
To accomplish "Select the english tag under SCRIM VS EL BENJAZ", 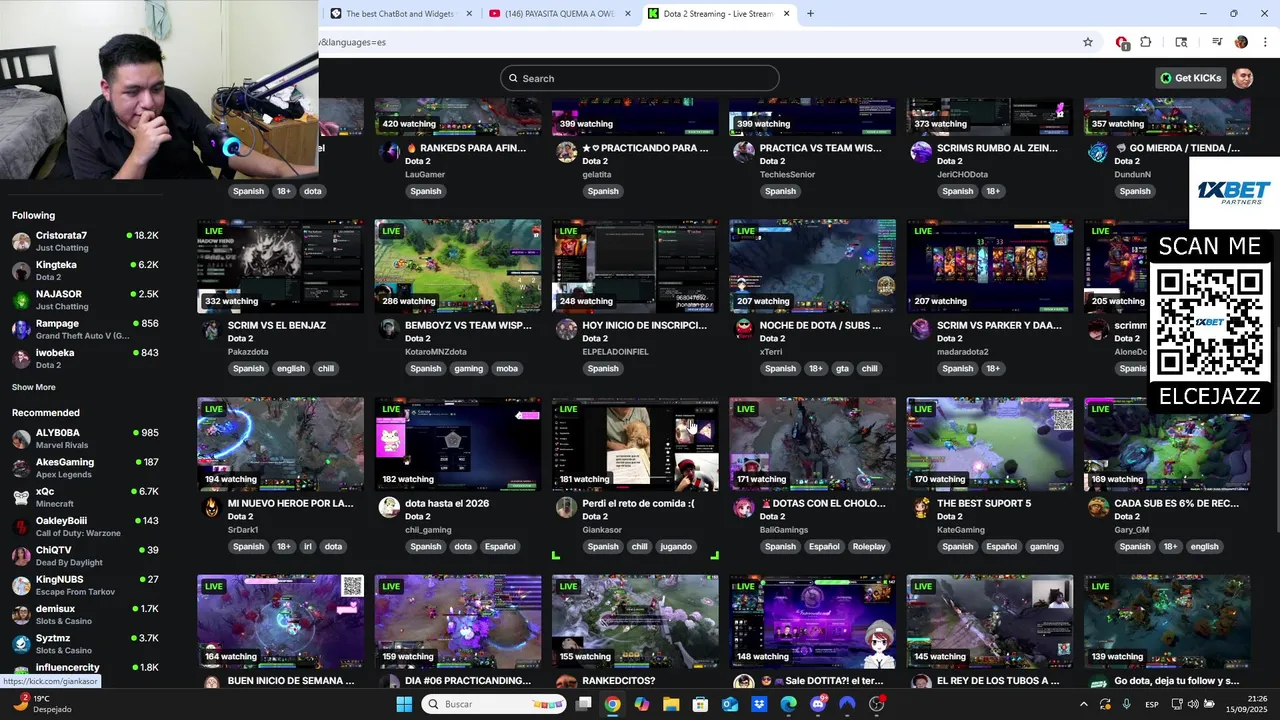I will click(291, 369).
